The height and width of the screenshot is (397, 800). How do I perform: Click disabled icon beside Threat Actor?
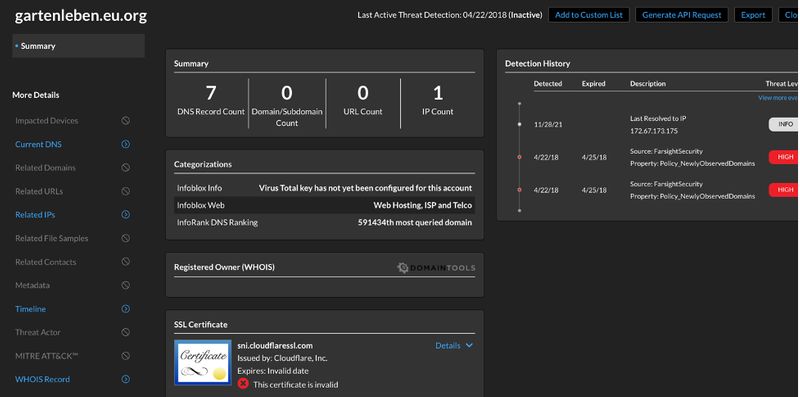pyautogui.click(x=126, y=332)
